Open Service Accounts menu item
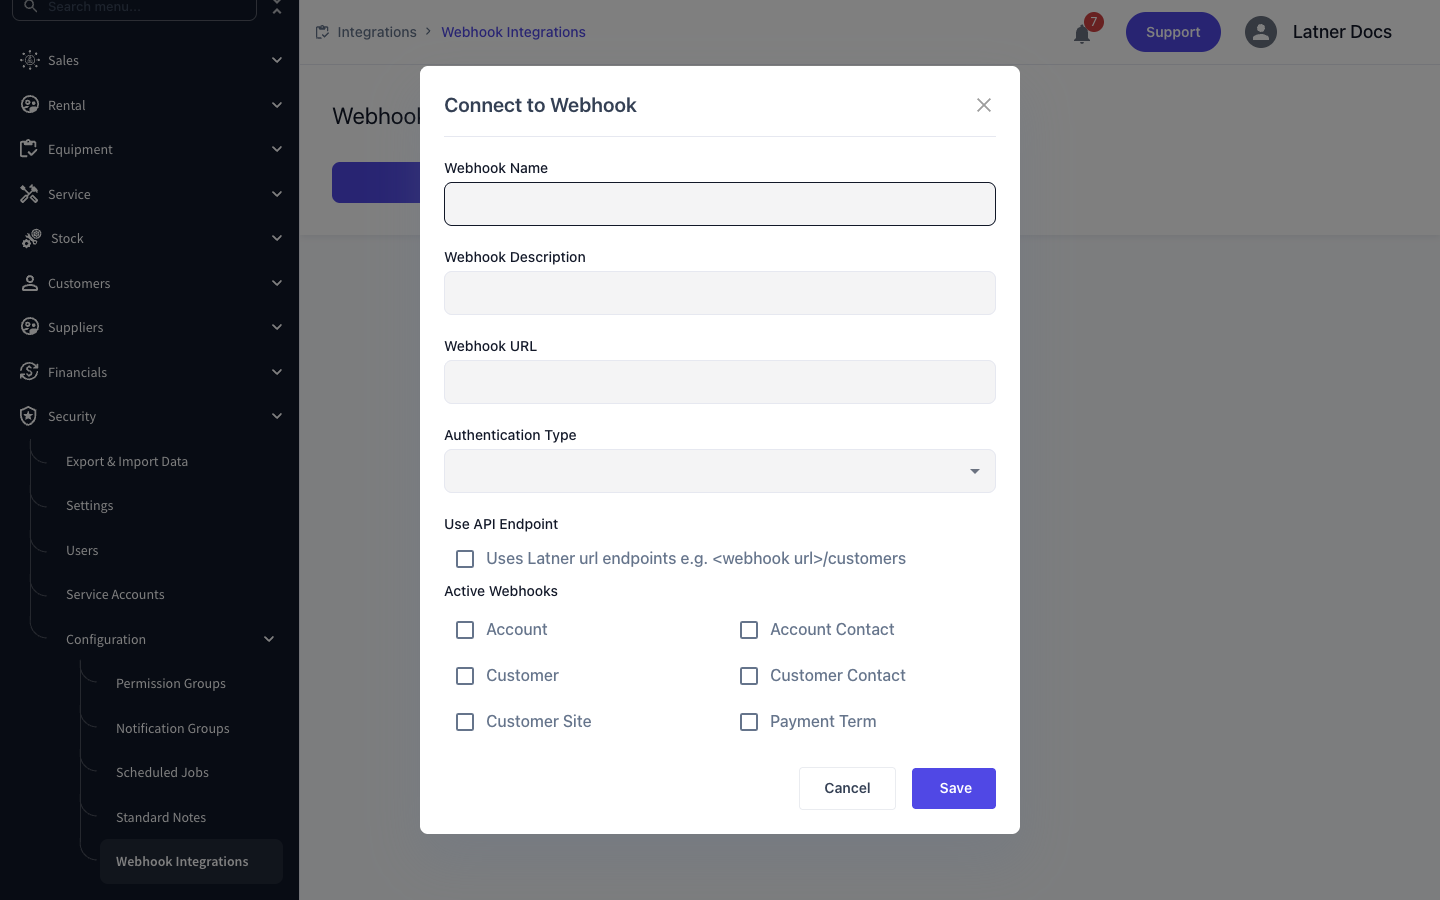Screen dimensions: 1440x900 pos(115,595)
